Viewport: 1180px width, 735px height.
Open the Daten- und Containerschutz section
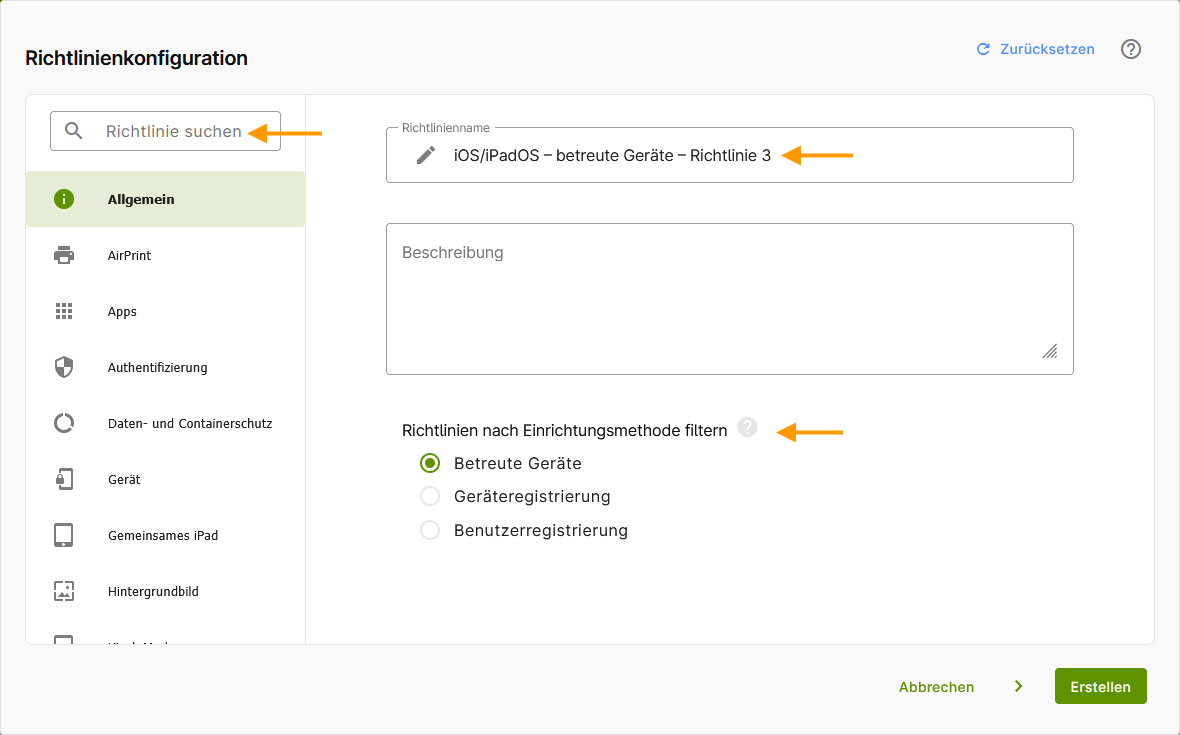pyautogui.click(x=166, y=424)
